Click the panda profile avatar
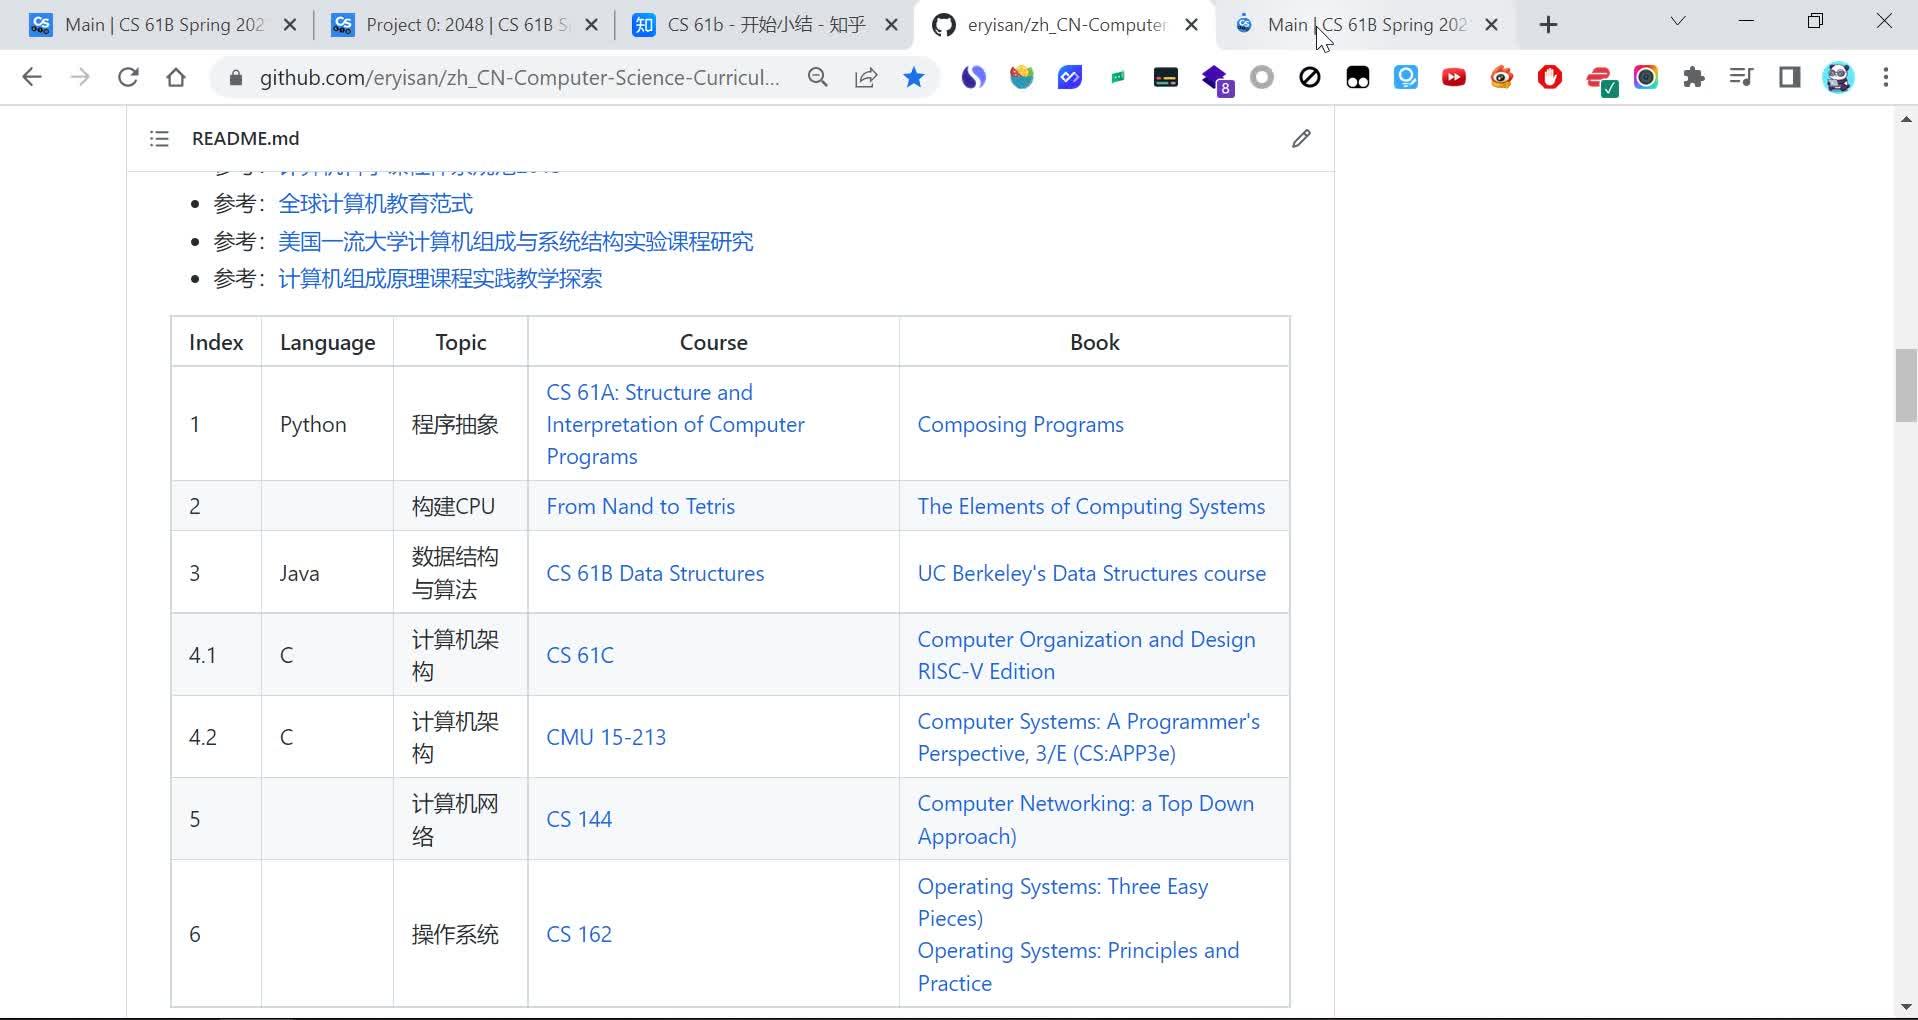1918x1020 pixels. pos(1840,77)
